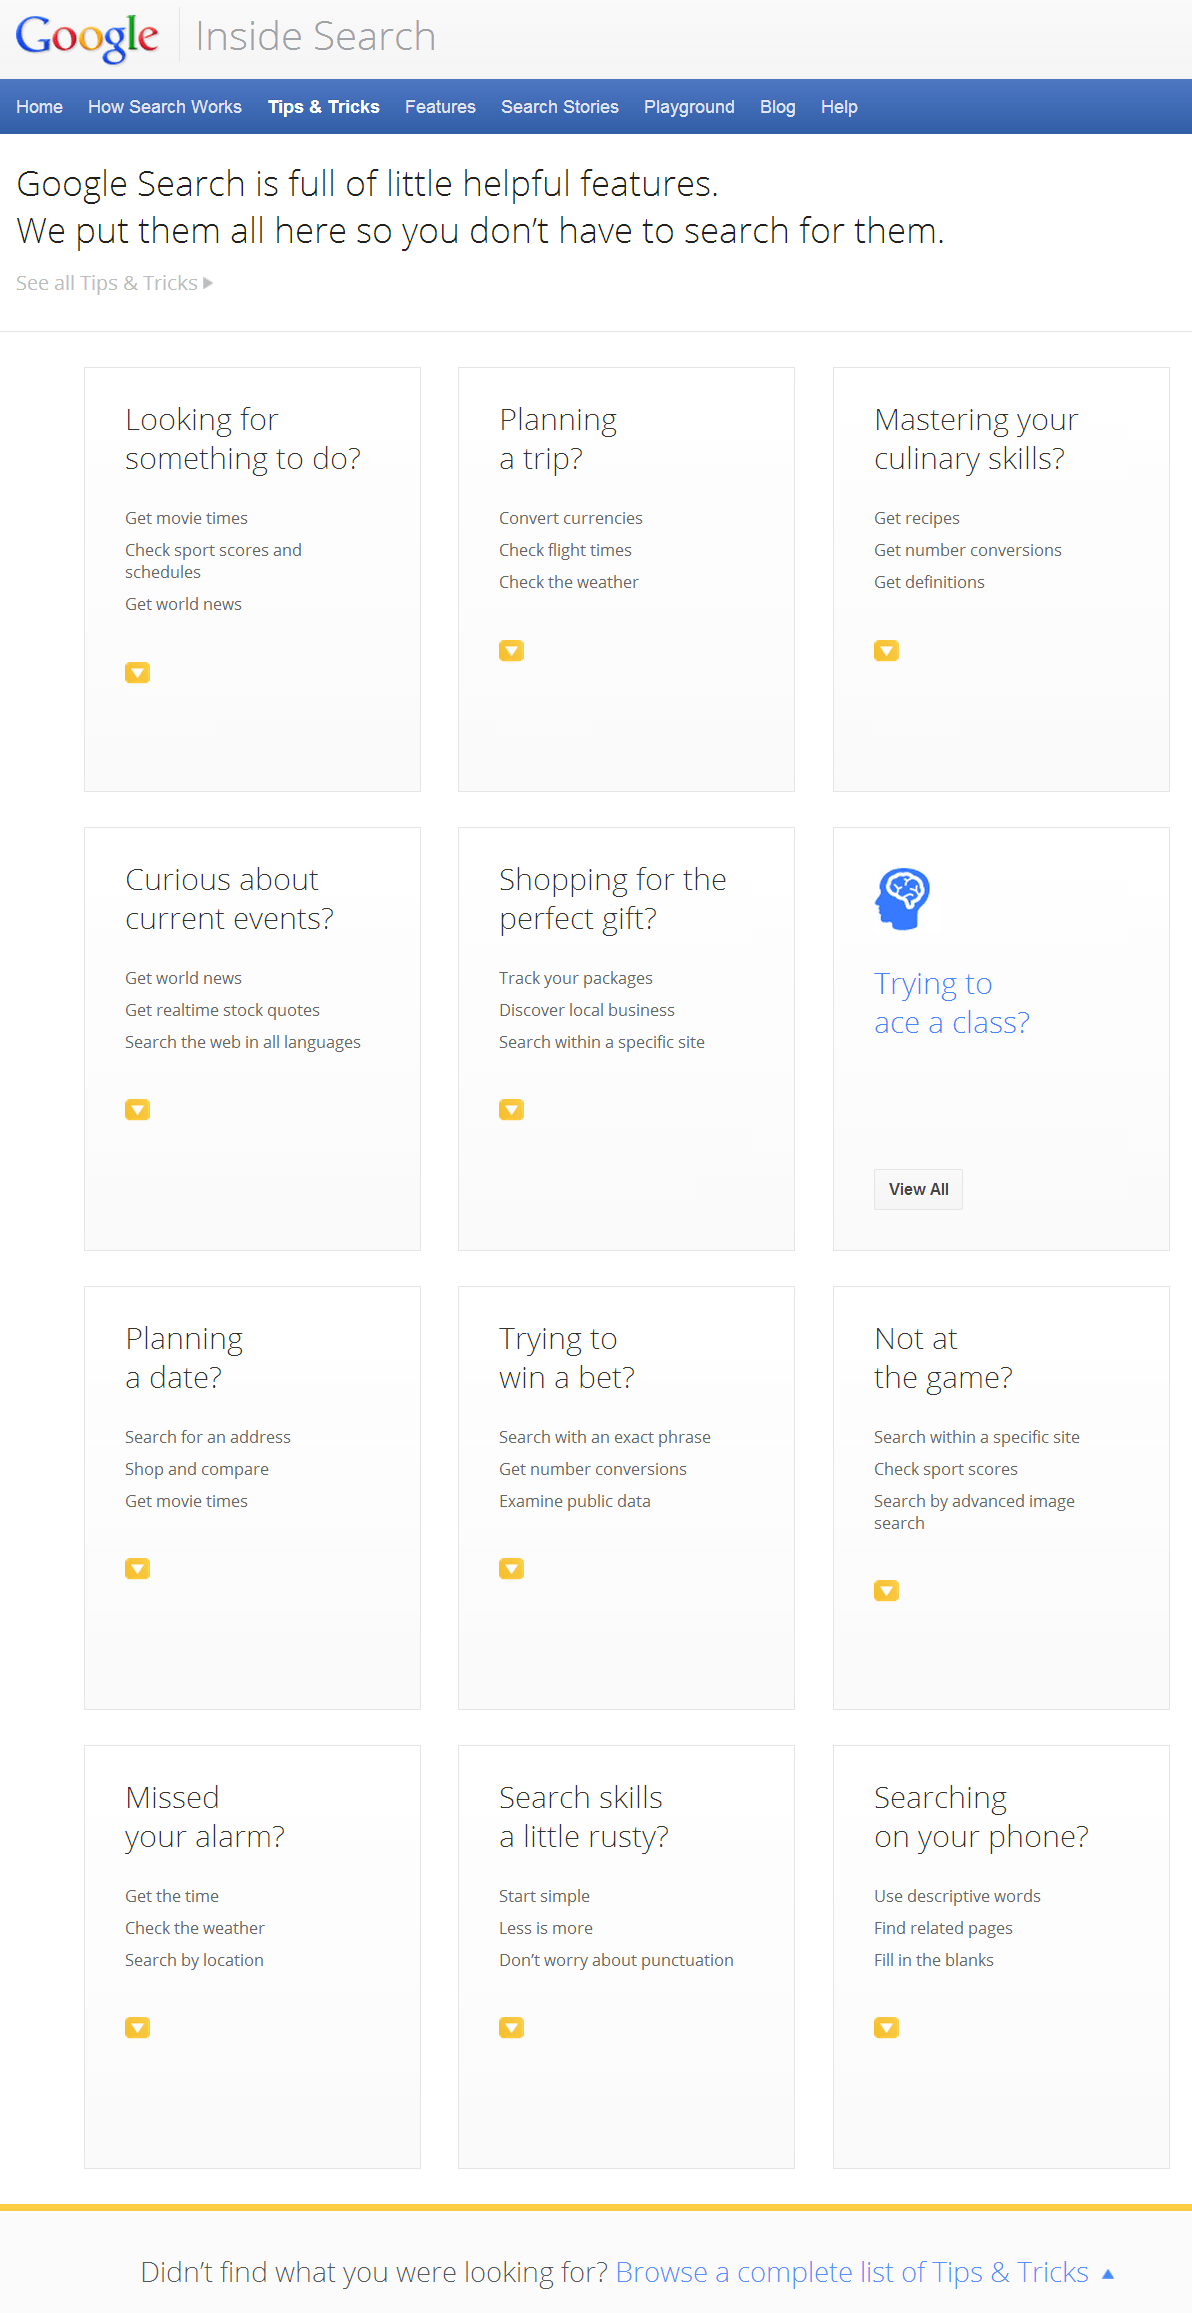Expand 'Curious about current events?' arrow icon
The image size is (1192, 2313).
point(137,1110)
